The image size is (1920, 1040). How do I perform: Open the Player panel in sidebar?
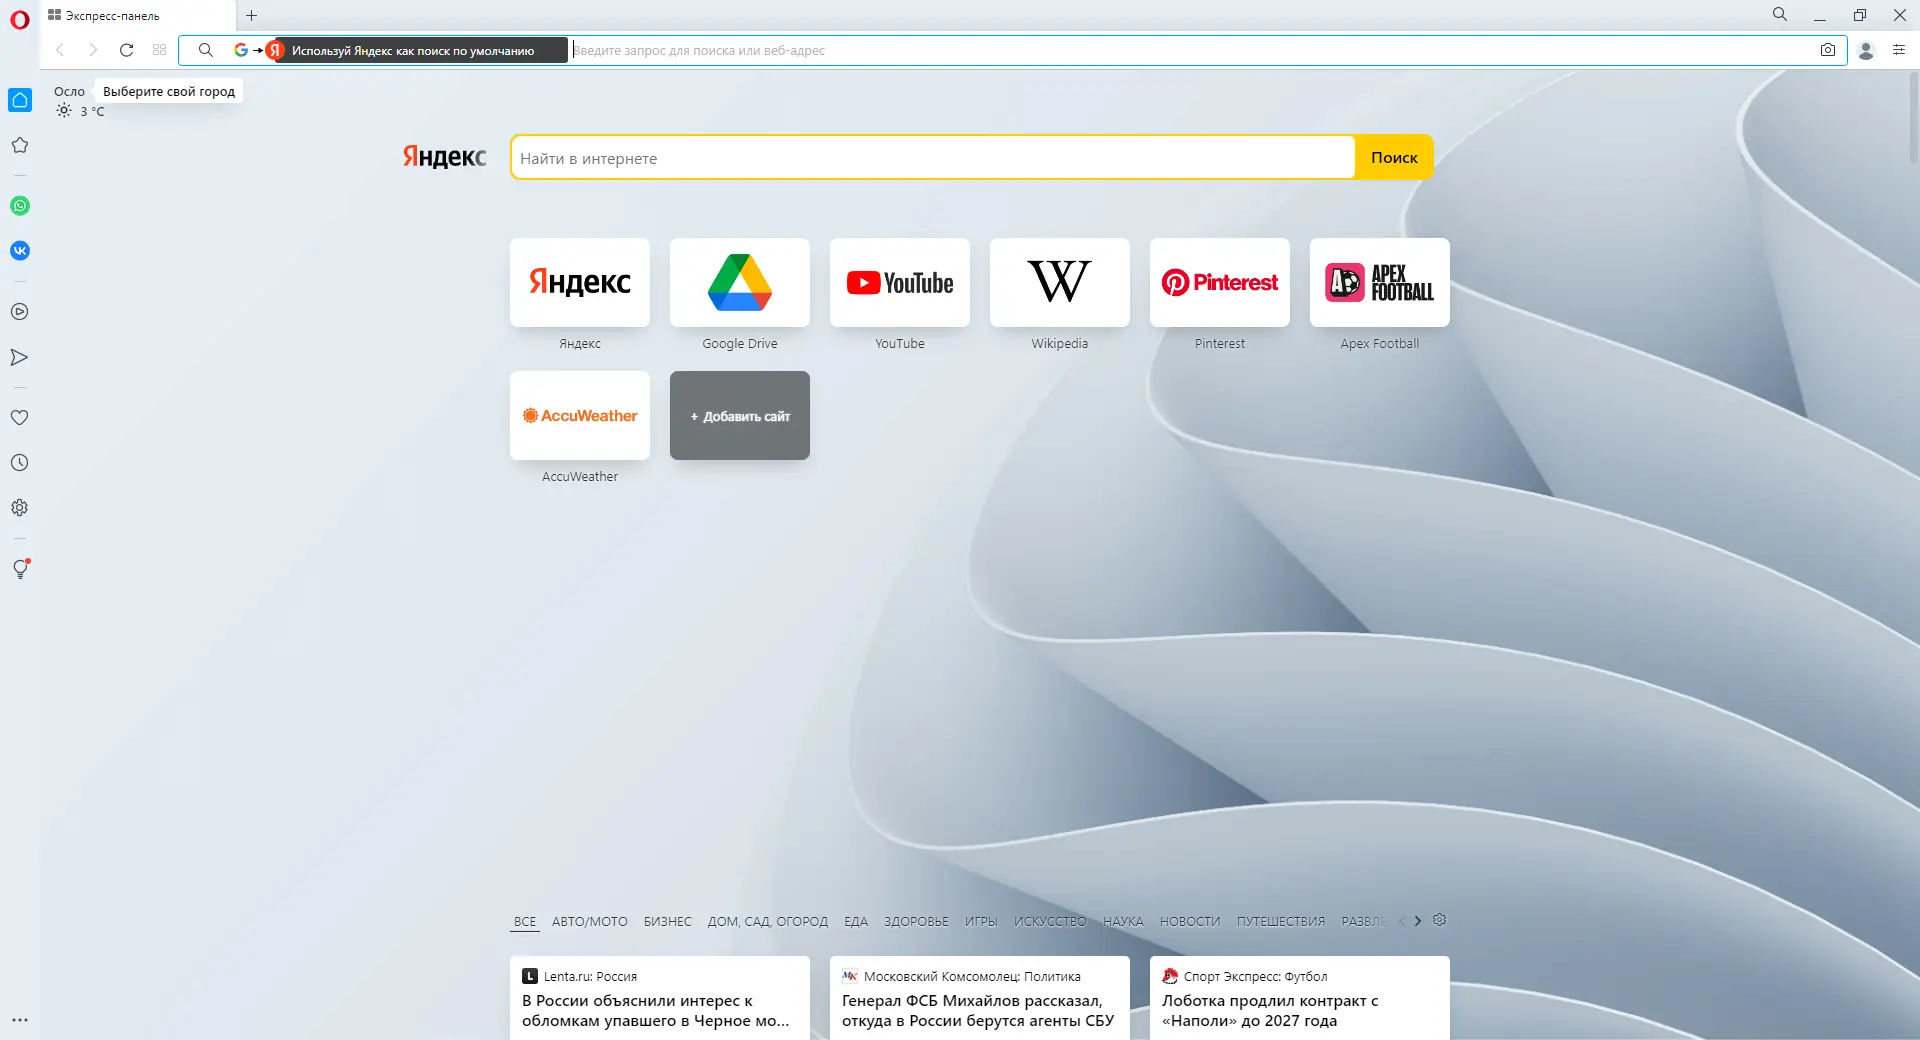click(20, 312)
